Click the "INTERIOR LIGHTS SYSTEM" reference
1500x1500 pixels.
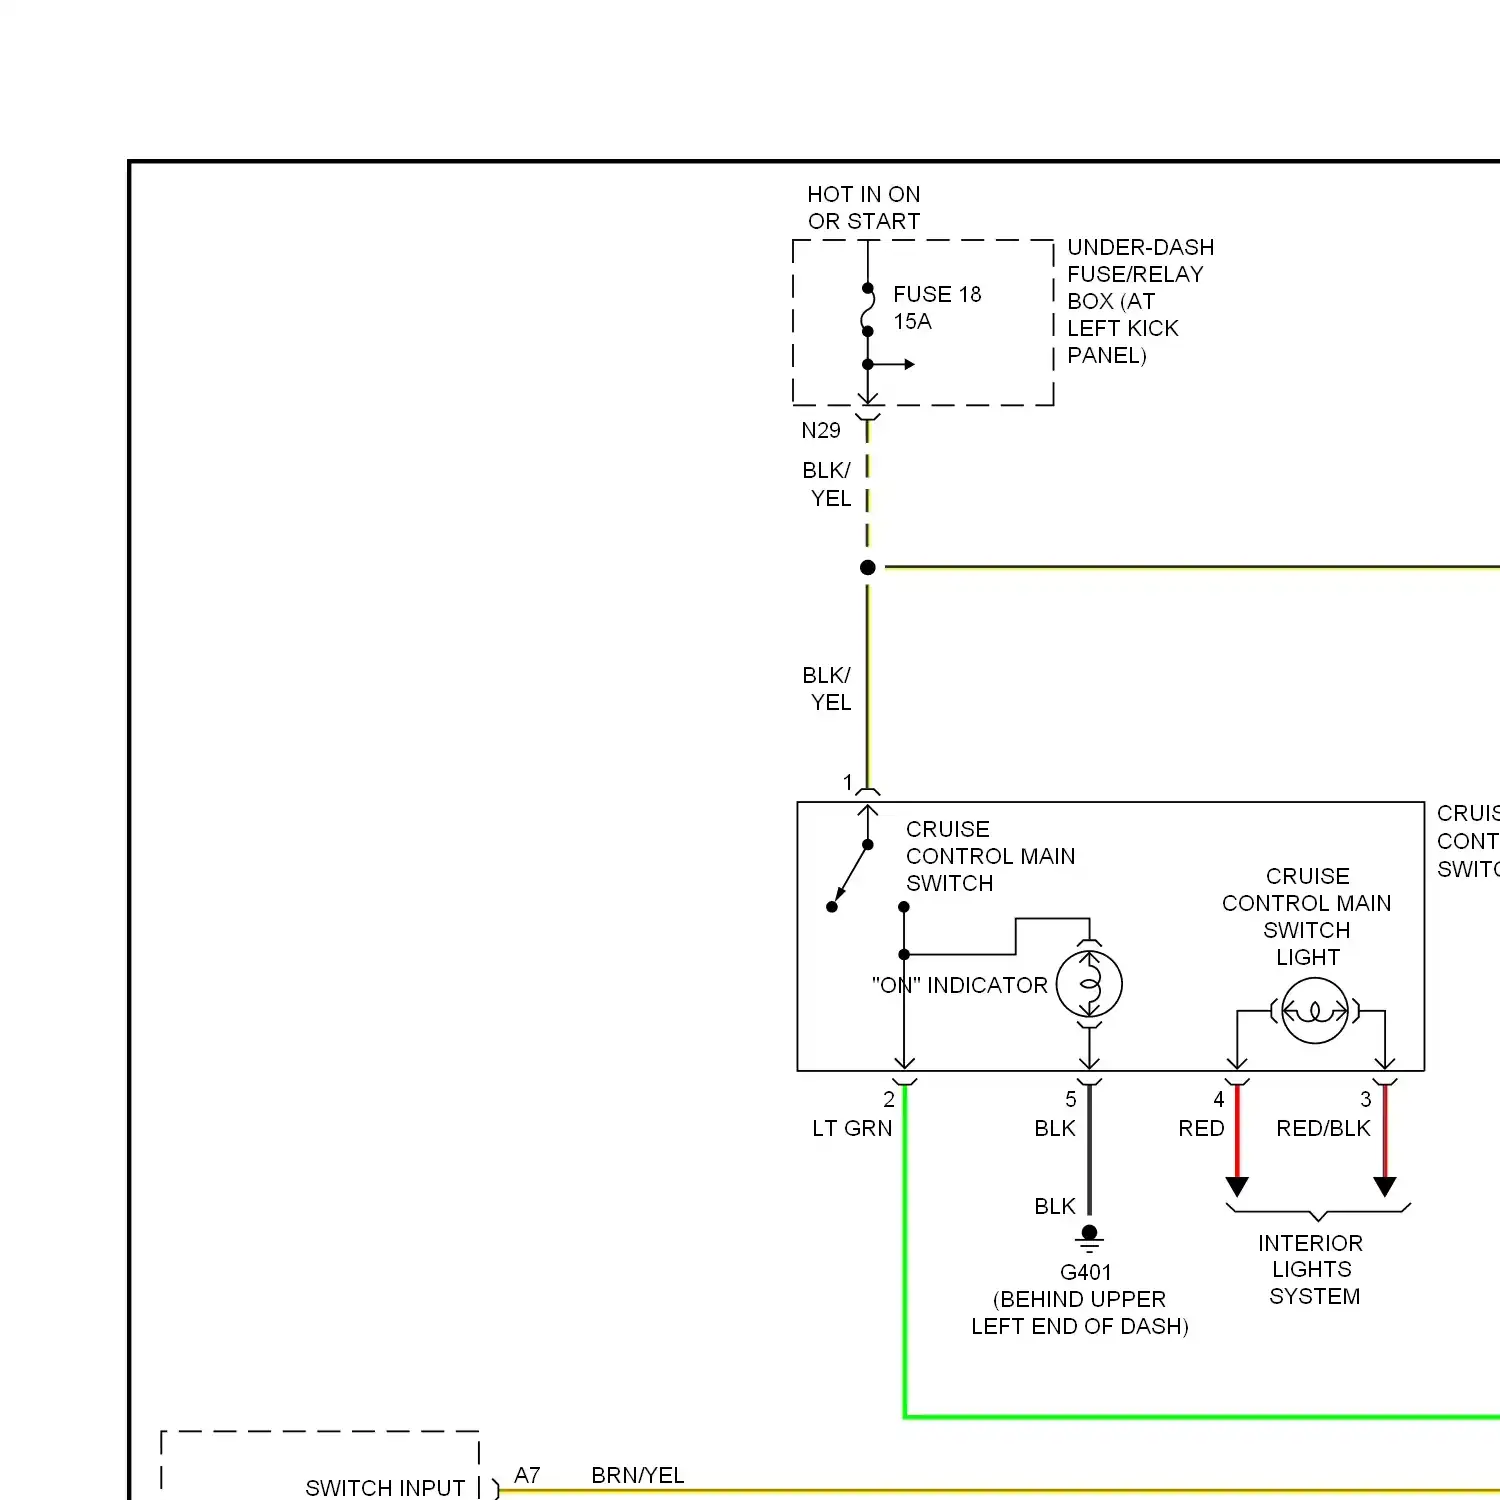pyautogui.click(x=1311, y=1269)
